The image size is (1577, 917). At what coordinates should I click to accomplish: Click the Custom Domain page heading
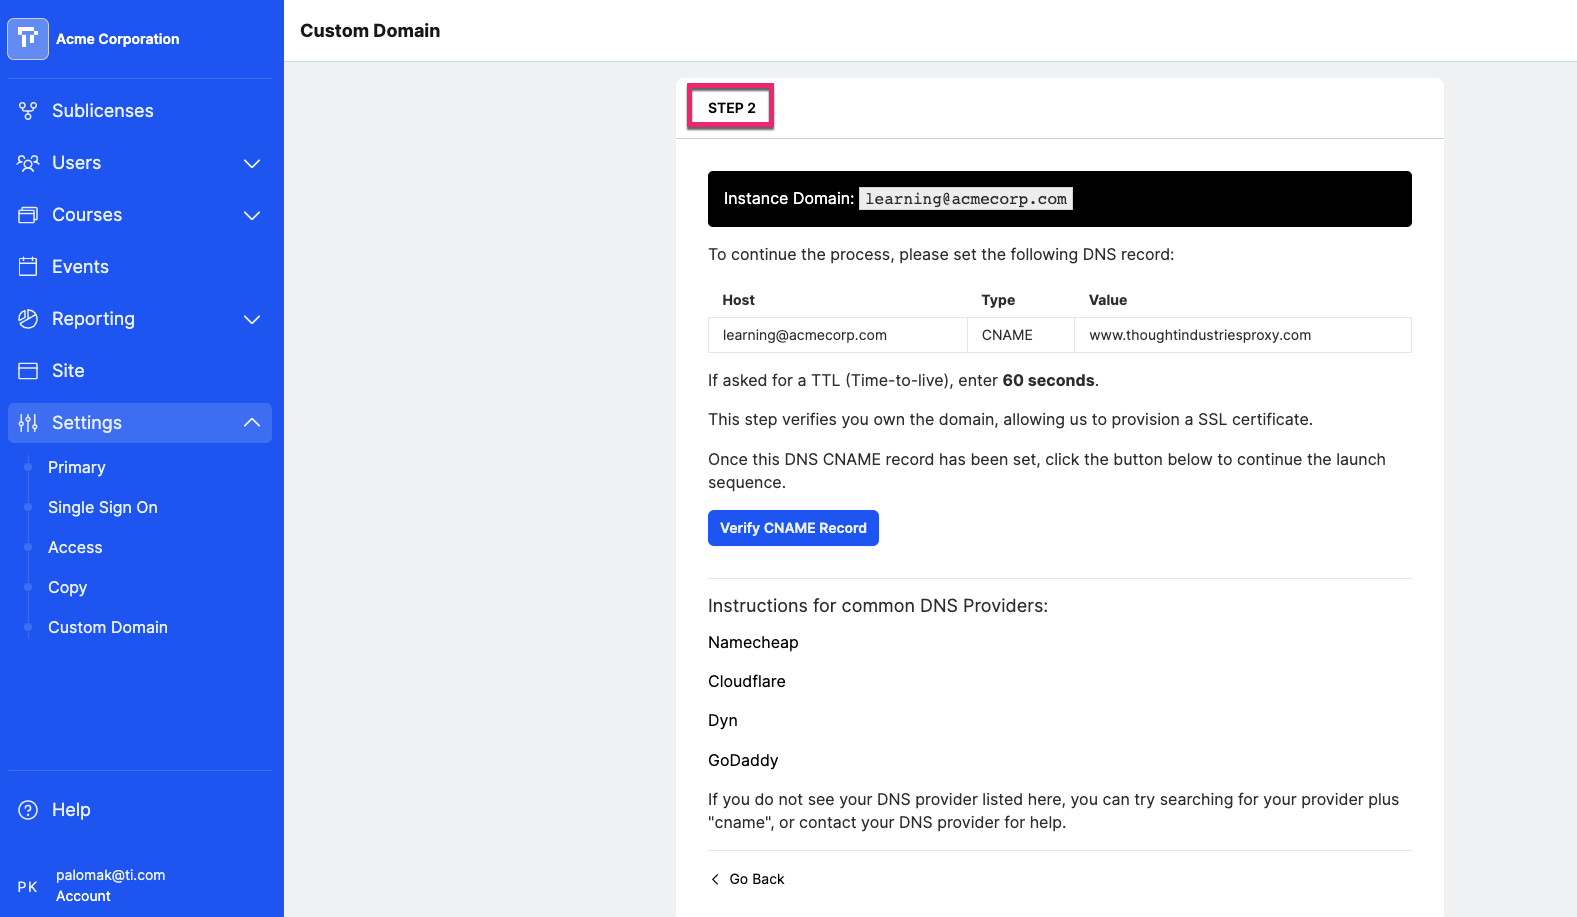coord(370,31)
